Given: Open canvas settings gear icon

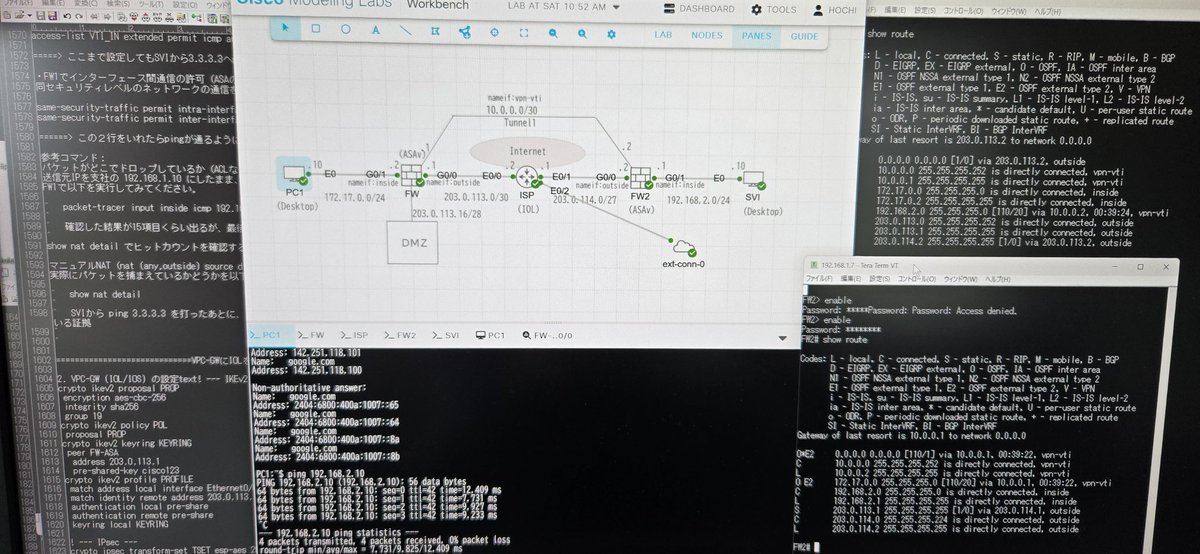Looking at the screenshot, I should (x=612, y=34).
